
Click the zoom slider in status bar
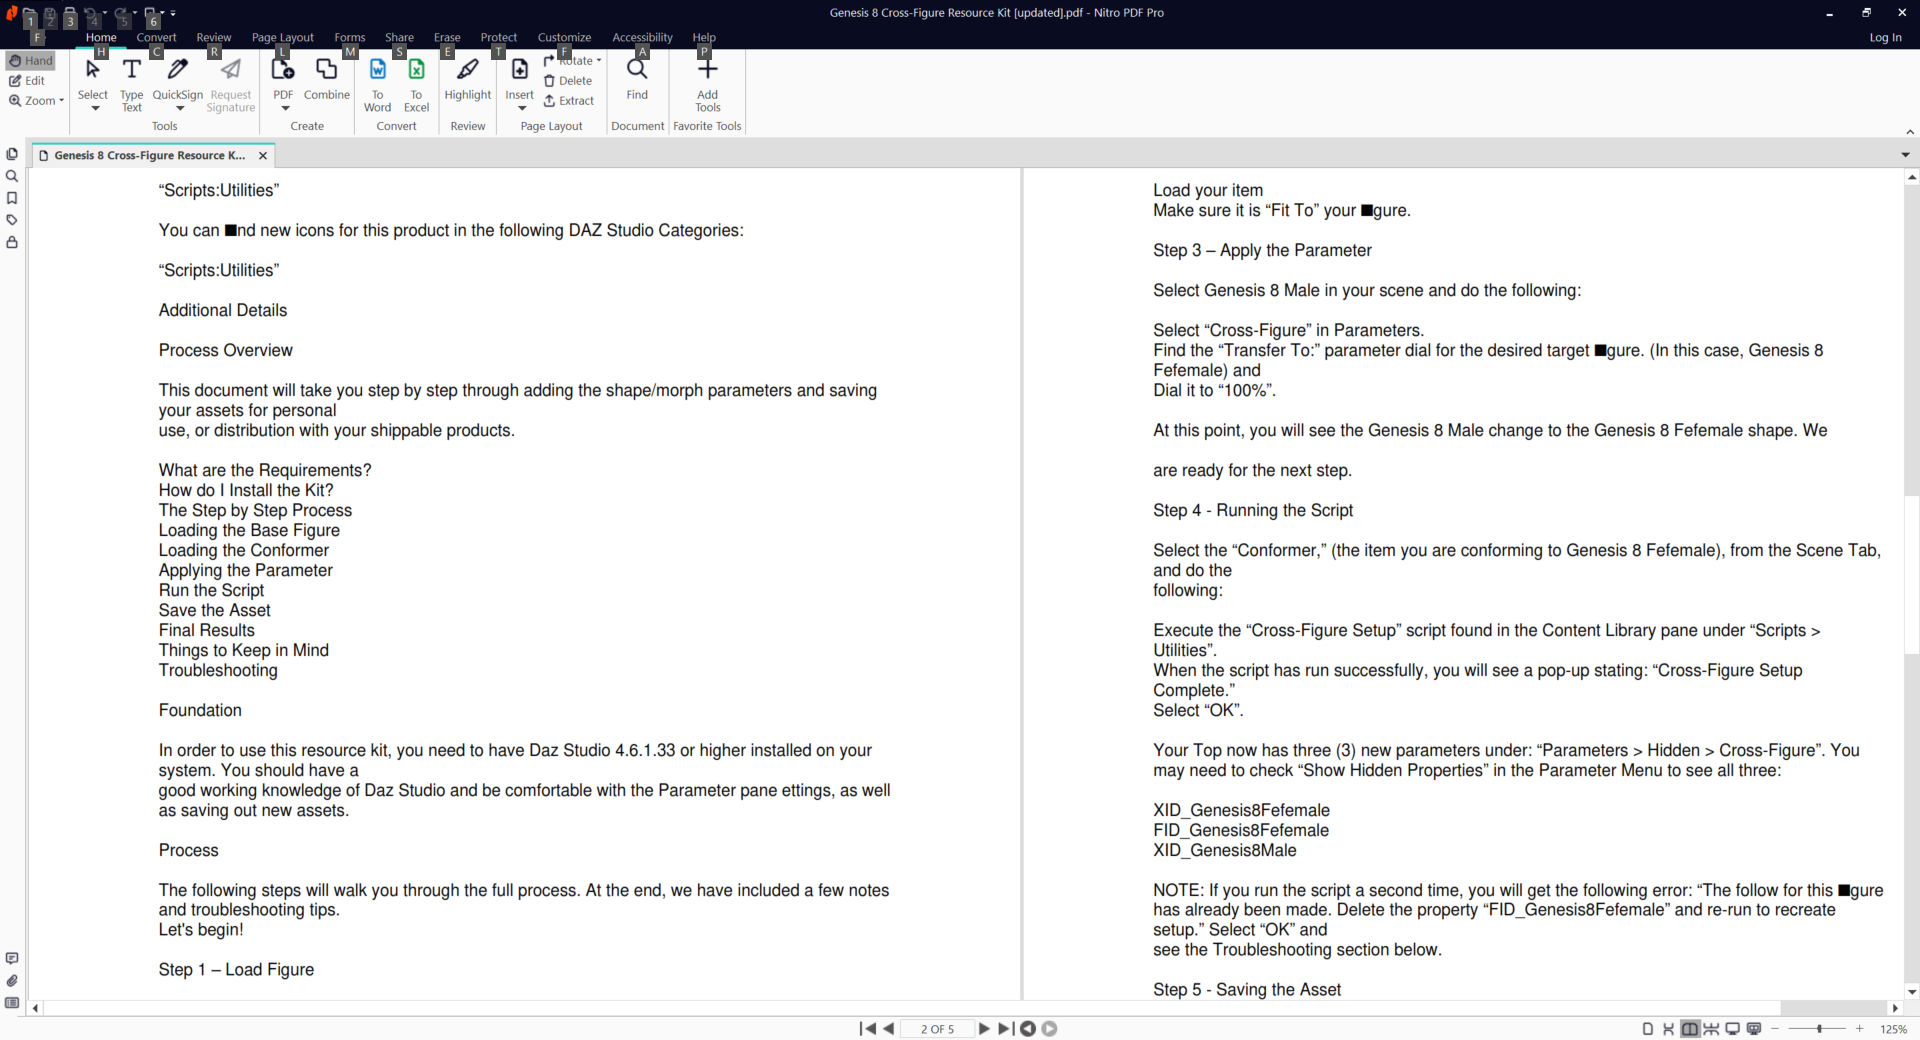(x=1818, y=1029)
